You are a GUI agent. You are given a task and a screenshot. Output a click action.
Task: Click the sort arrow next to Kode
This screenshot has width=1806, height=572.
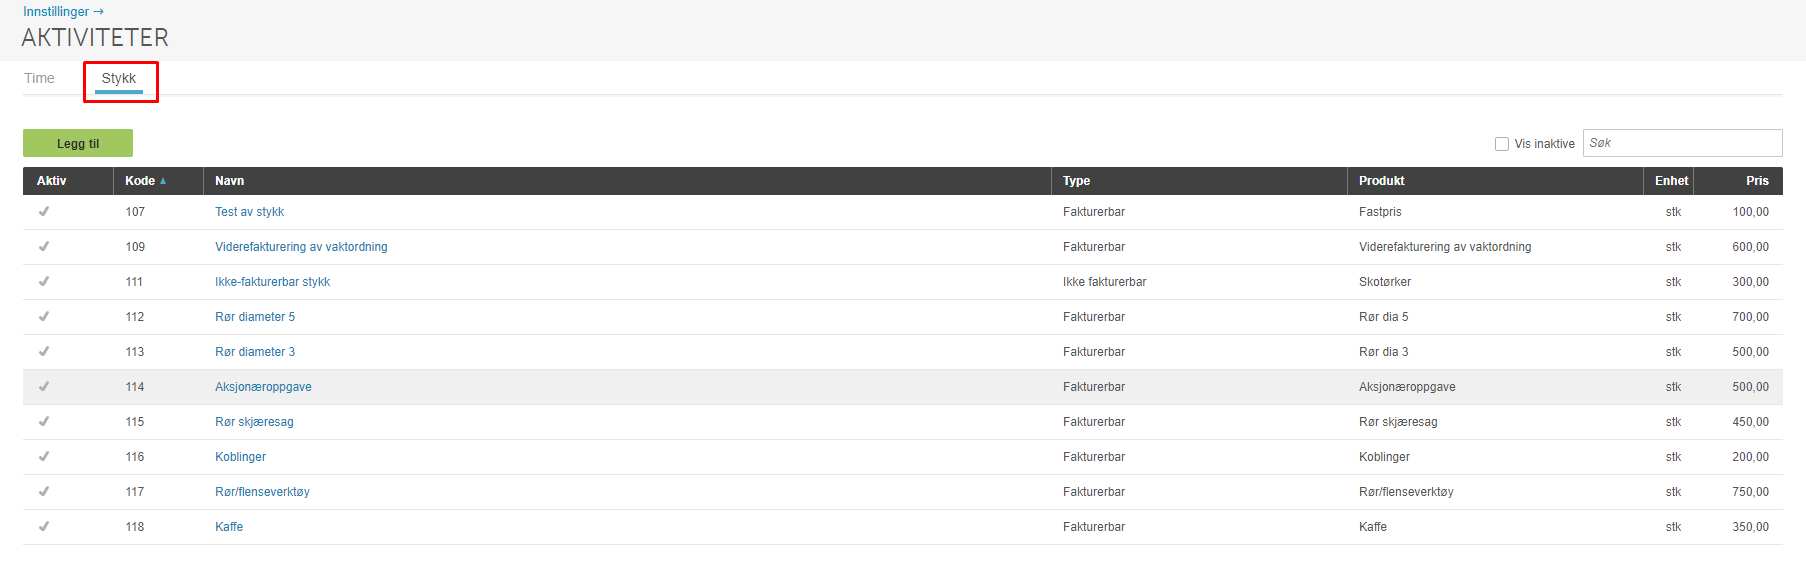[163, 181]
